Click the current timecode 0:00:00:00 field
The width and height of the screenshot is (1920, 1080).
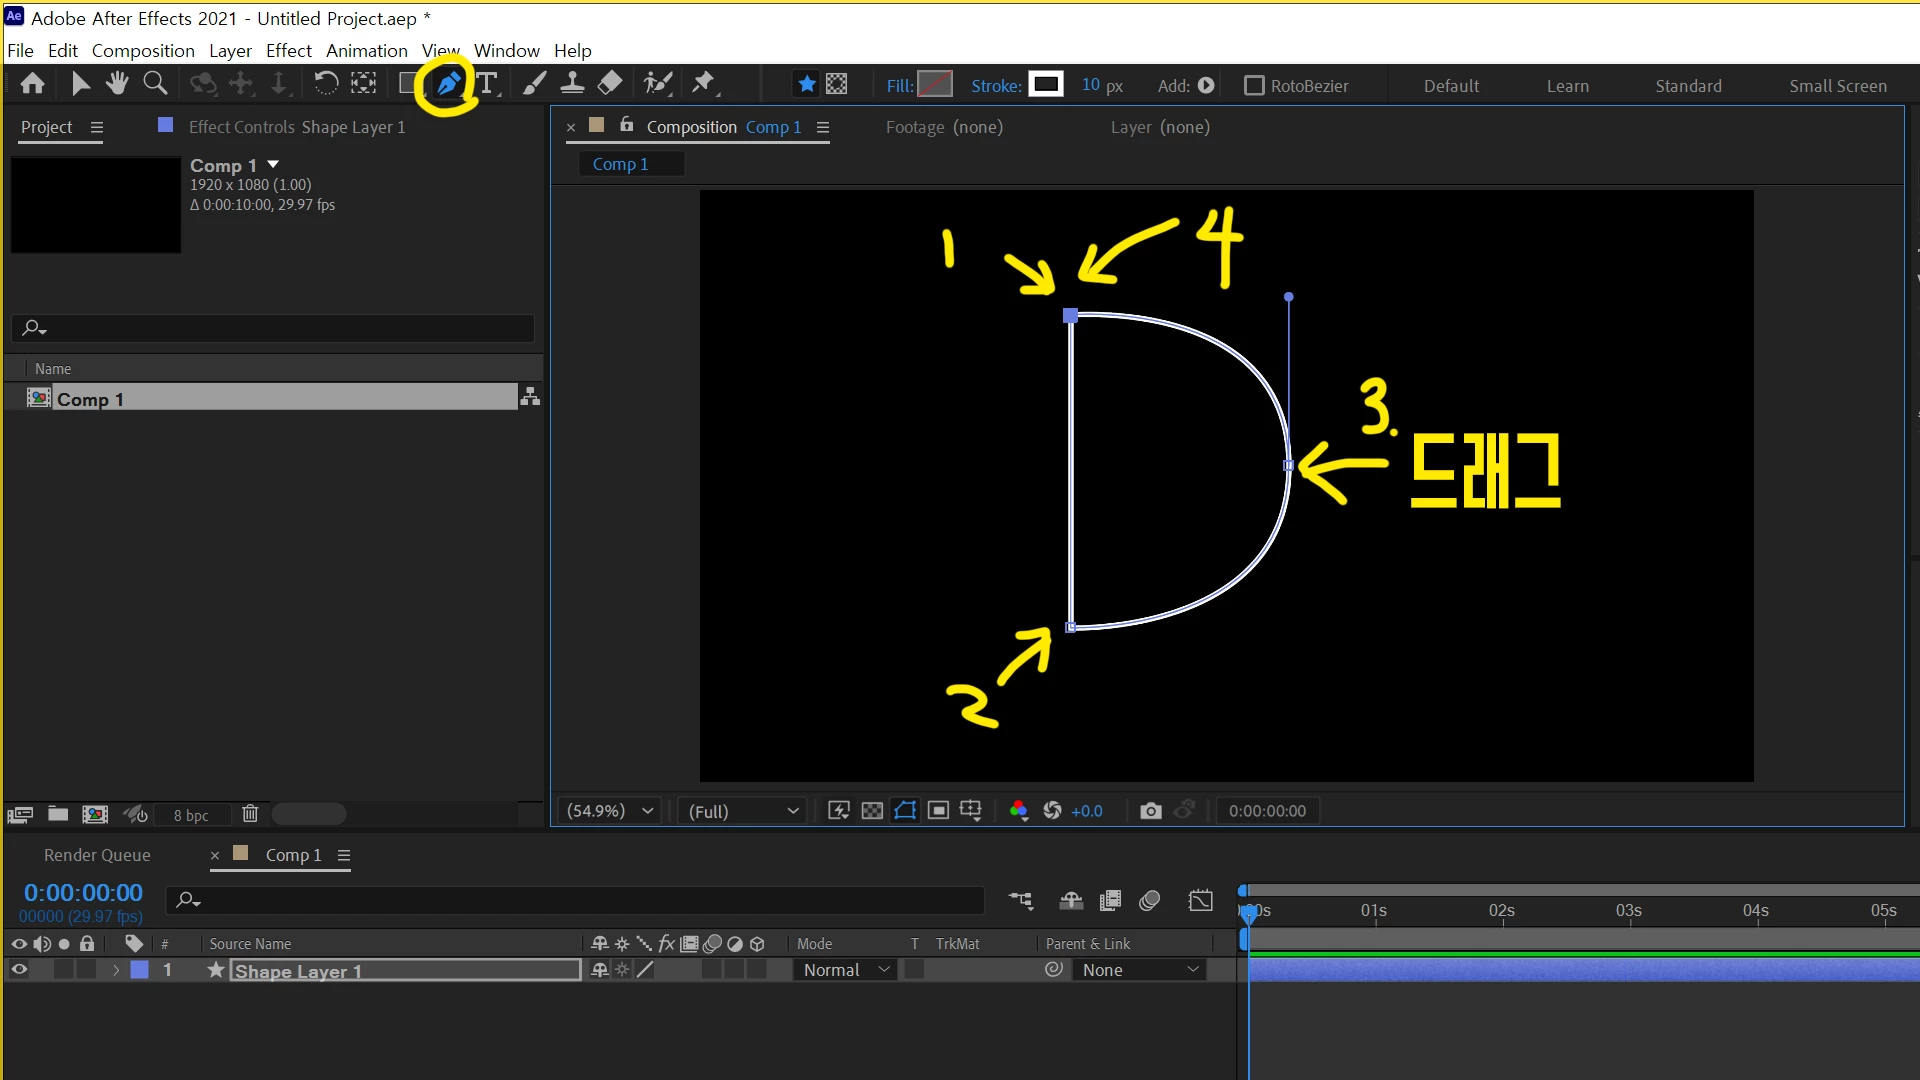pos(83,892)
